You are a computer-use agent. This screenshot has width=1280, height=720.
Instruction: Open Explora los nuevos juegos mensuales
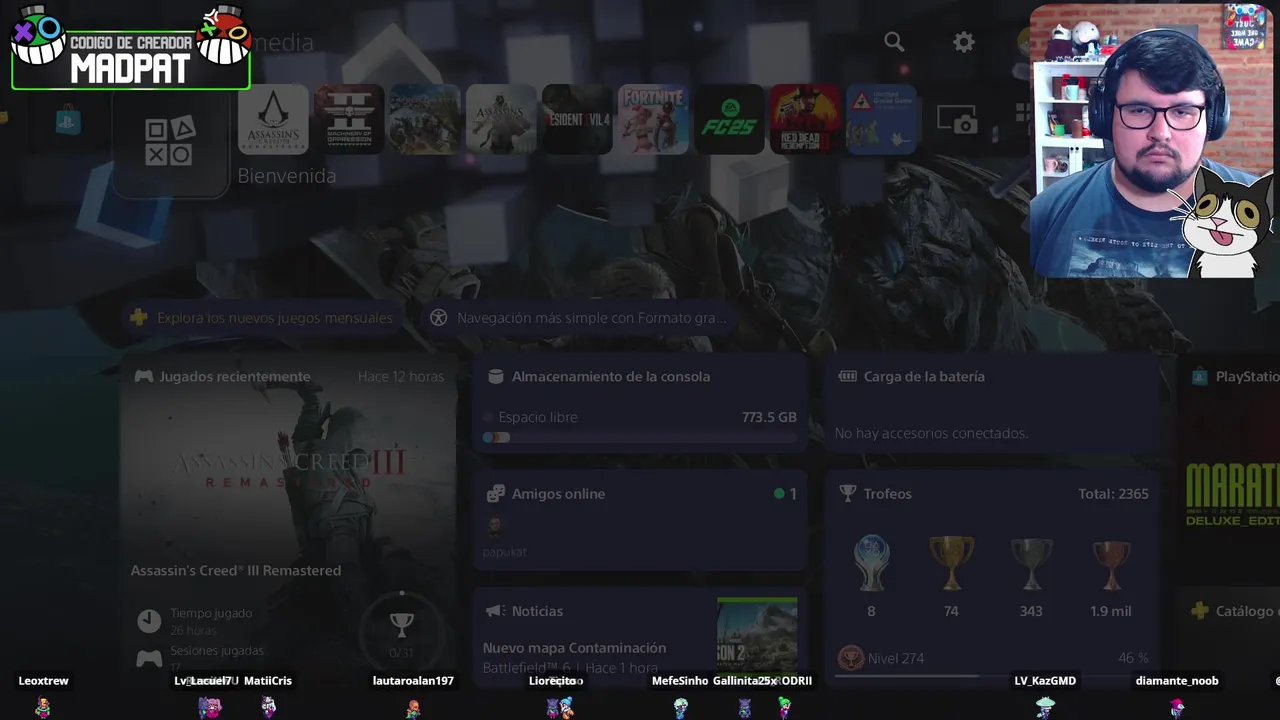point(264,318)
